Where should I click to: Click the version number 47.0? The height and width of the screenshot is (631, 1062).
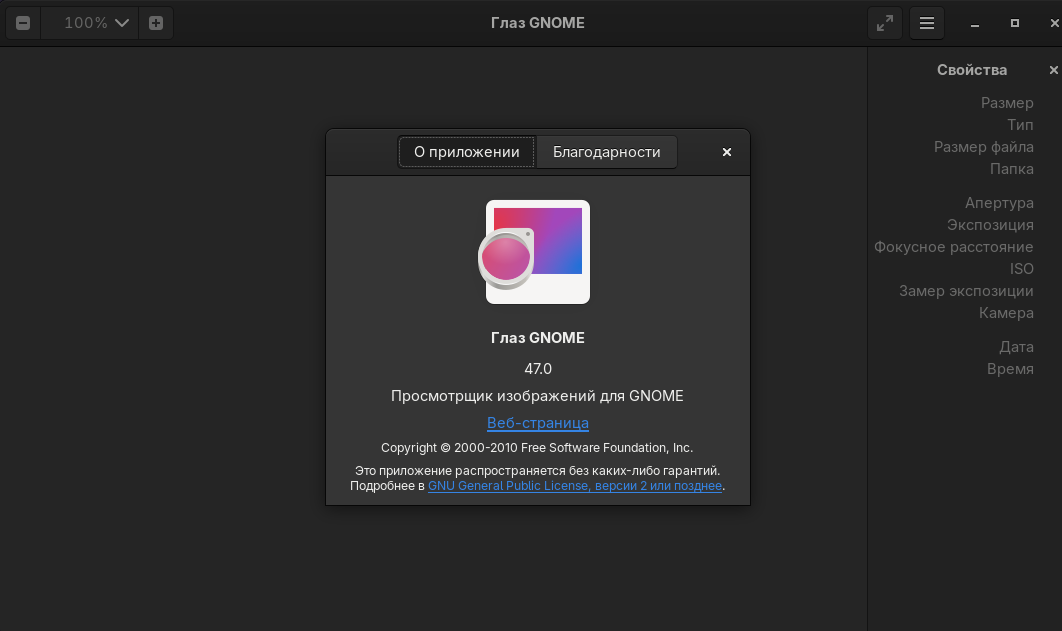coord(538,369)
